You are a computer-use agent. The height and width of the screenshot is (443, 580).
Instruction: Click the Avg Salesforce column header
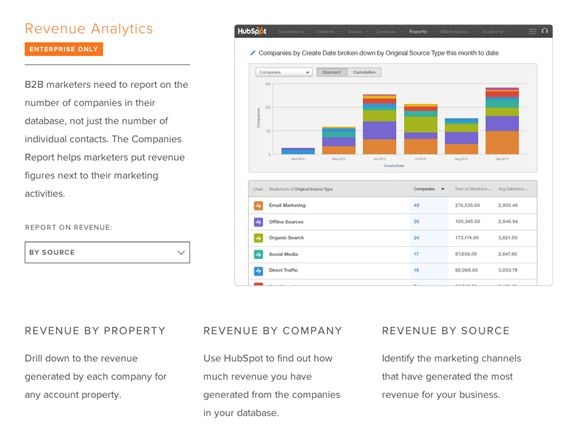click(513, 189)
